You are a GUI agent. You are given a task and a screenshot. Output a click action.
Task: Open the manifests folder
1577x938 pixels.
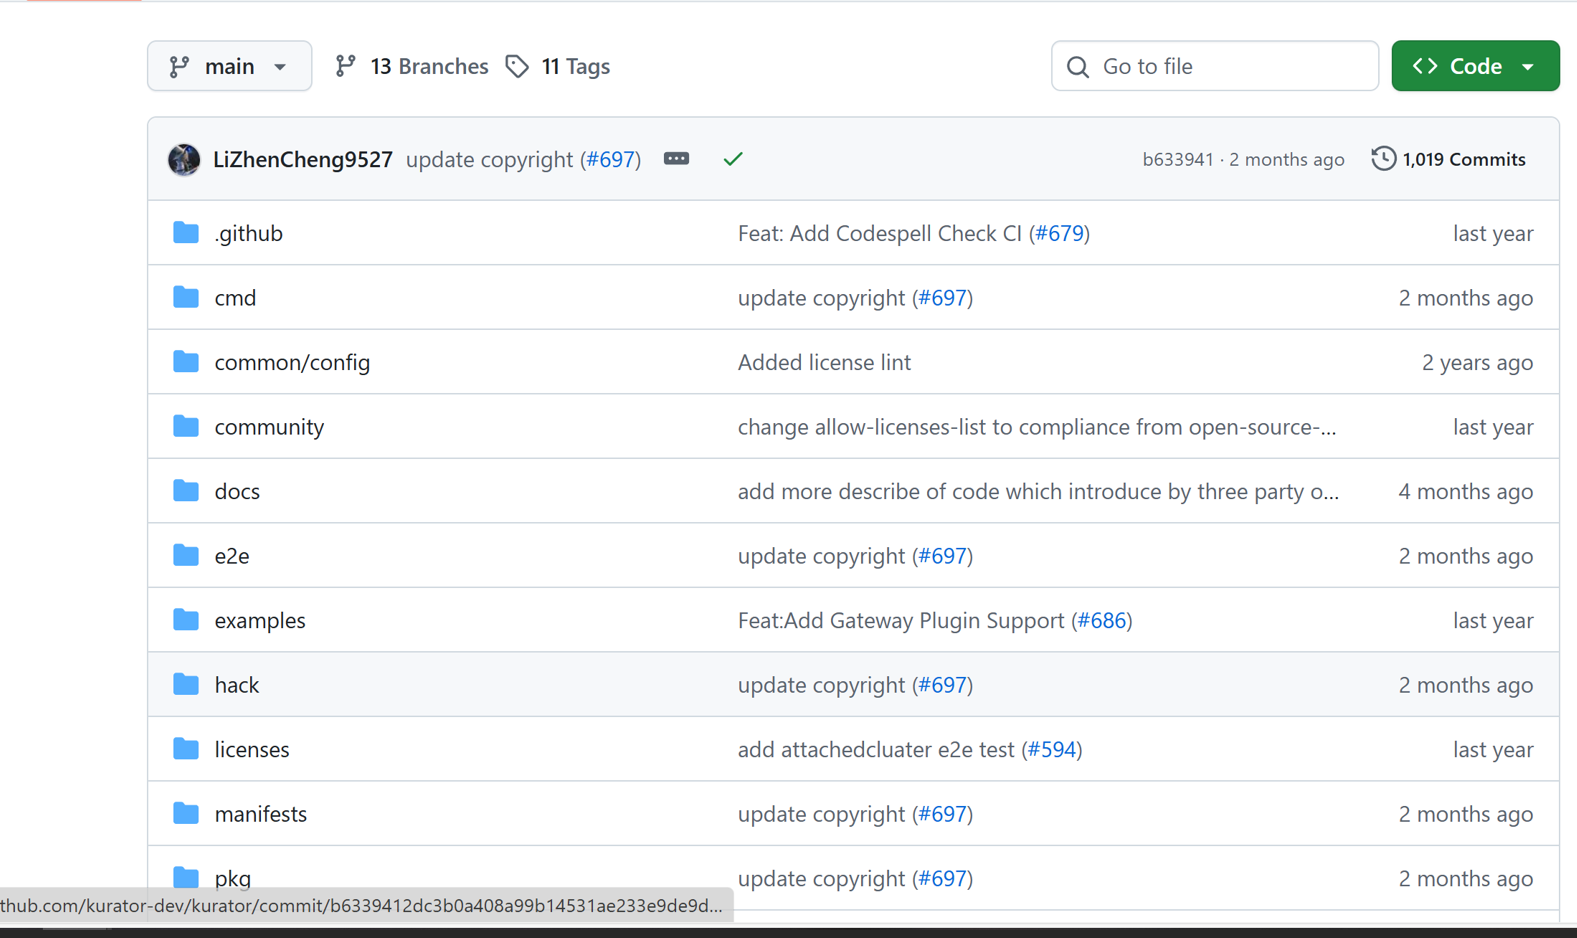click(x=261, y=814)
